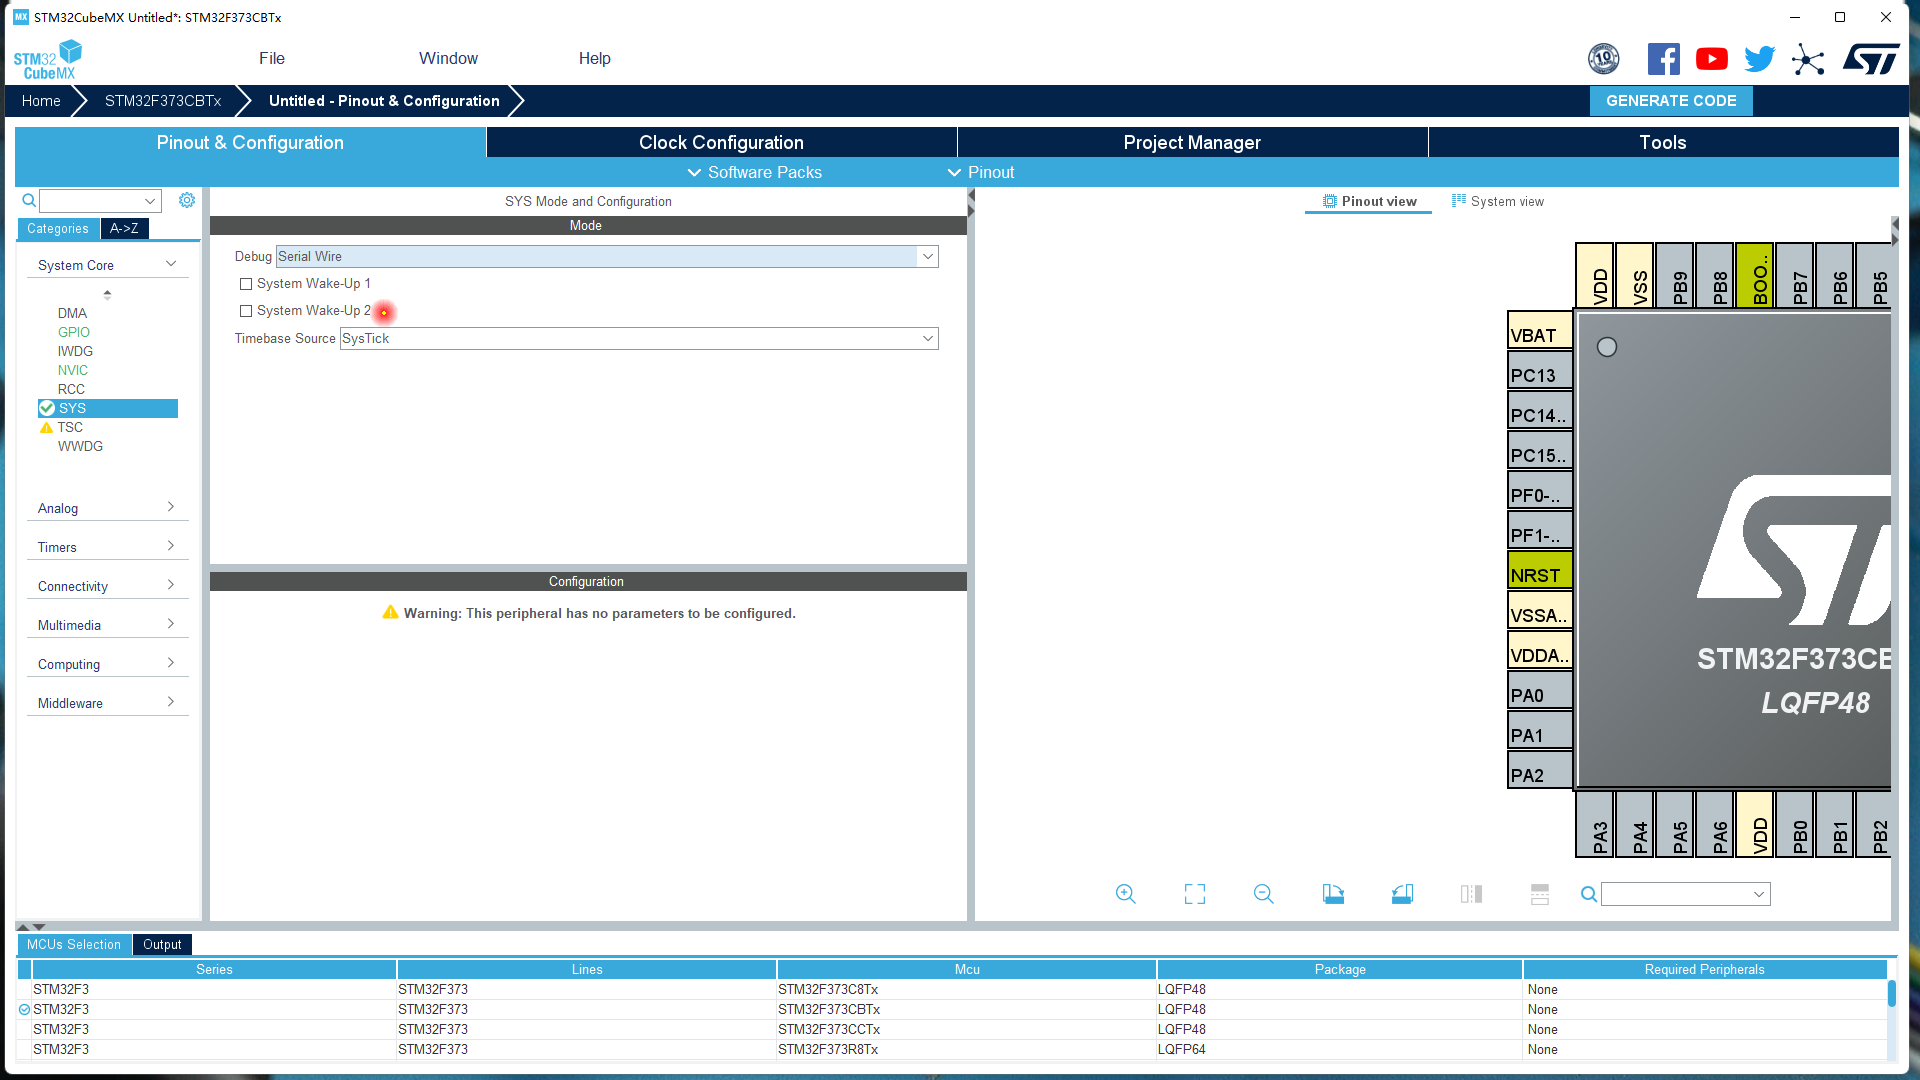This screenshot has height=1080, width=1920.
Task: Open the File menu
Action: 271,58
